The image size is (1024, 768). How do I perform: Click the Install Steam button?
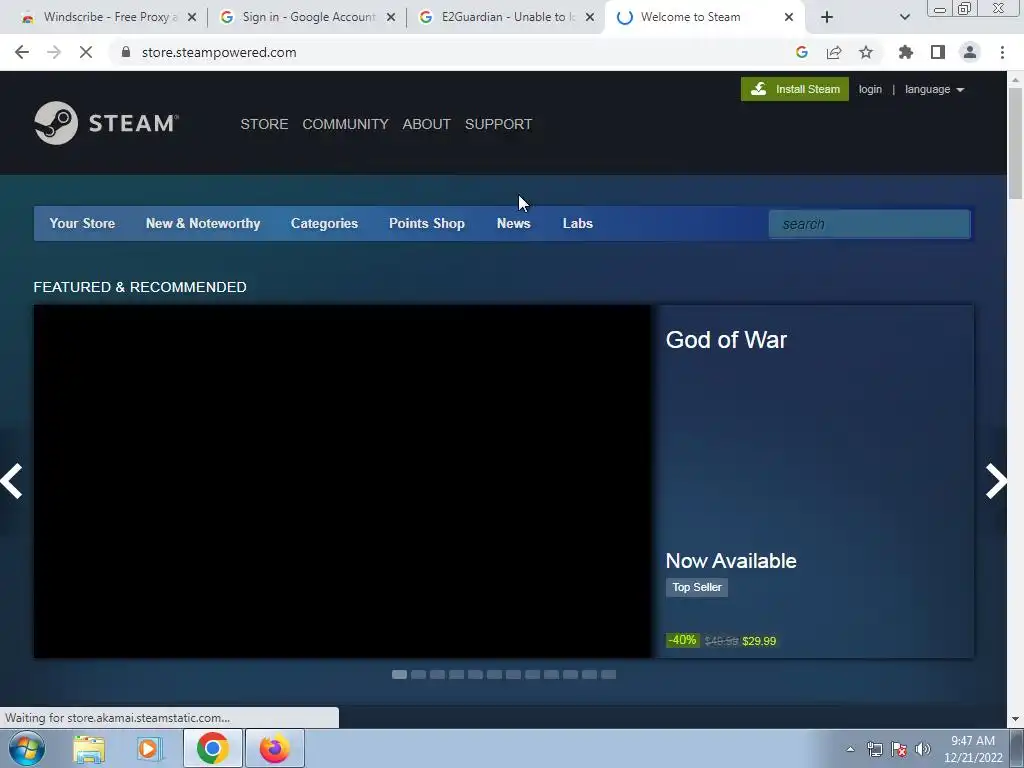tap(795, 89)
